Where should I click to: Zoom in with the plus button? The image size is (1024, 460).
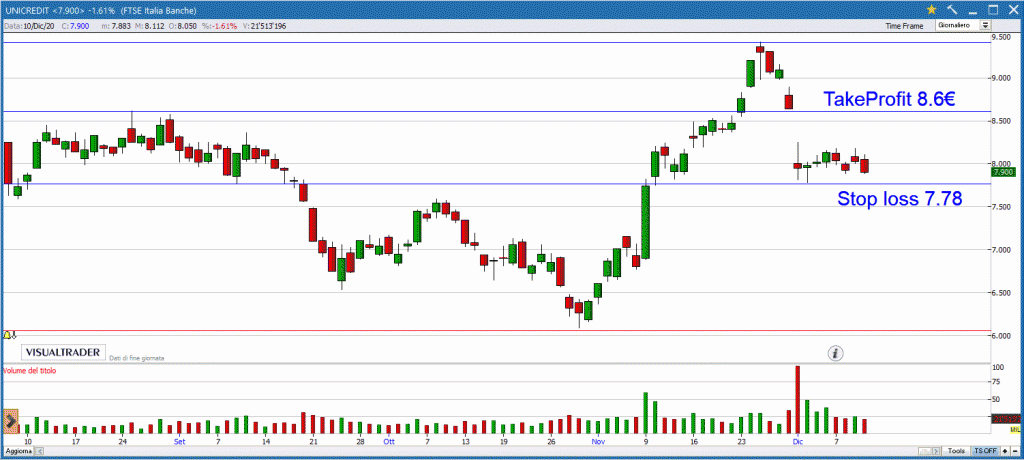(1004, 452)
